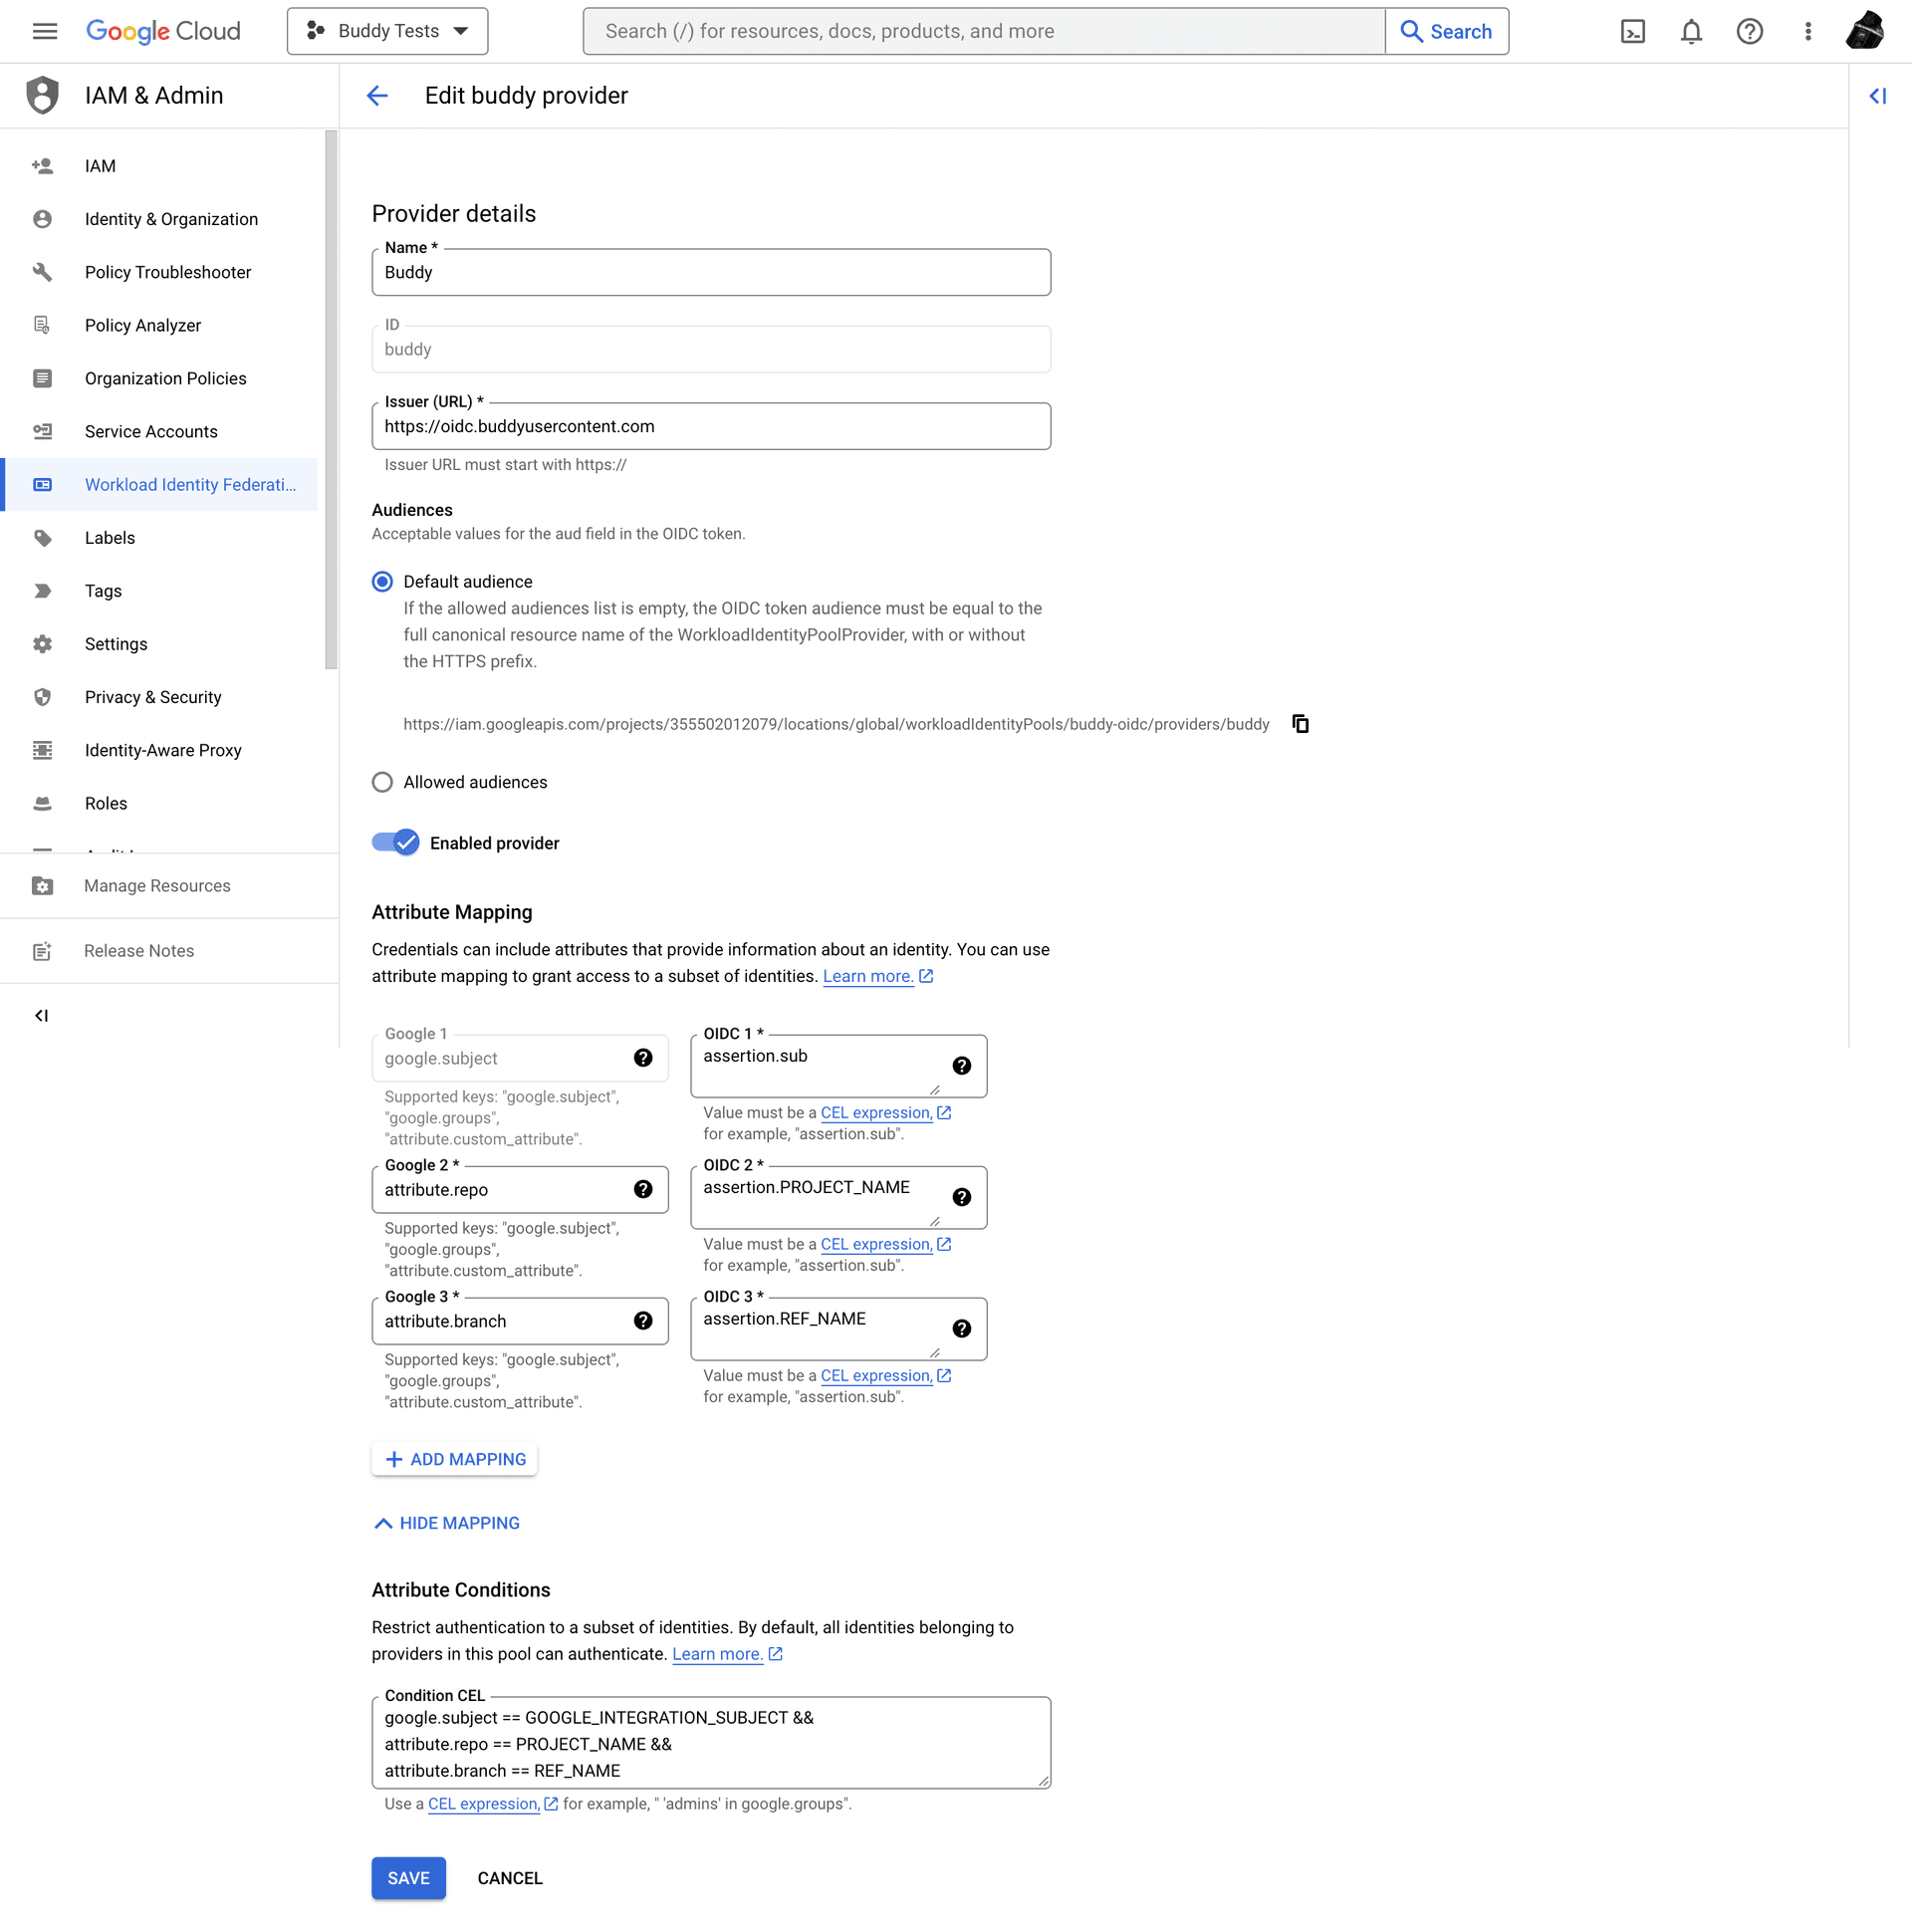Select the Default audience radio button
1912x1932 pixels.
(382, 582)
